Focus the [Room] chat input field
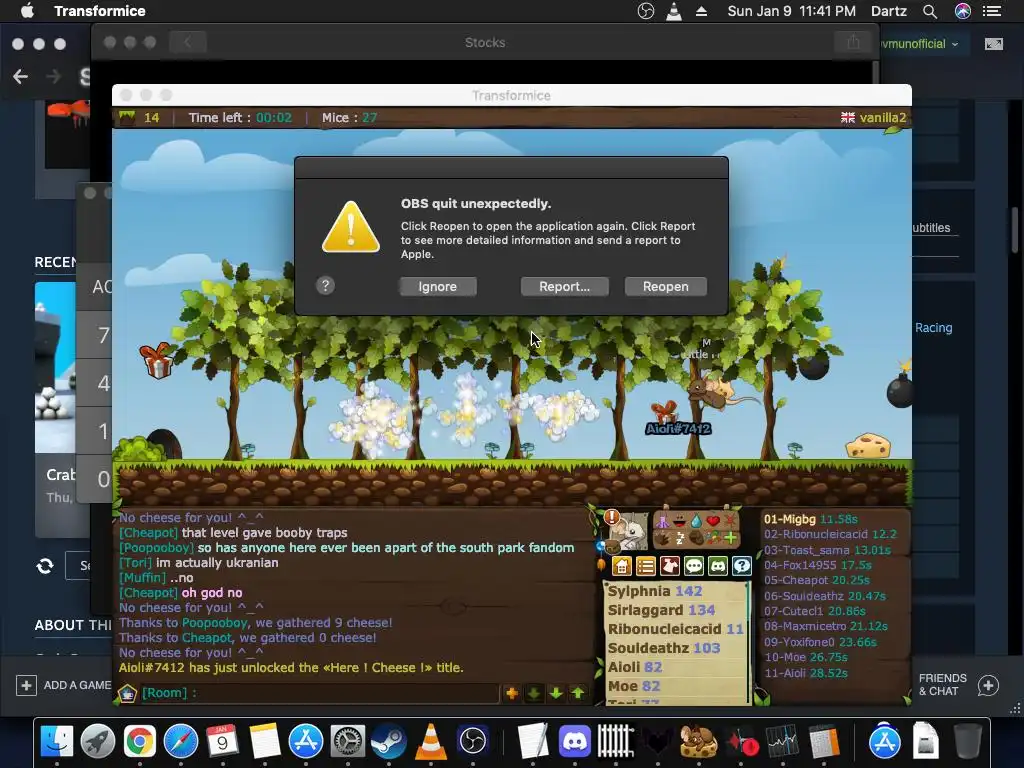Viewport: 1024px width, 768px height. [x=320, y=693]
